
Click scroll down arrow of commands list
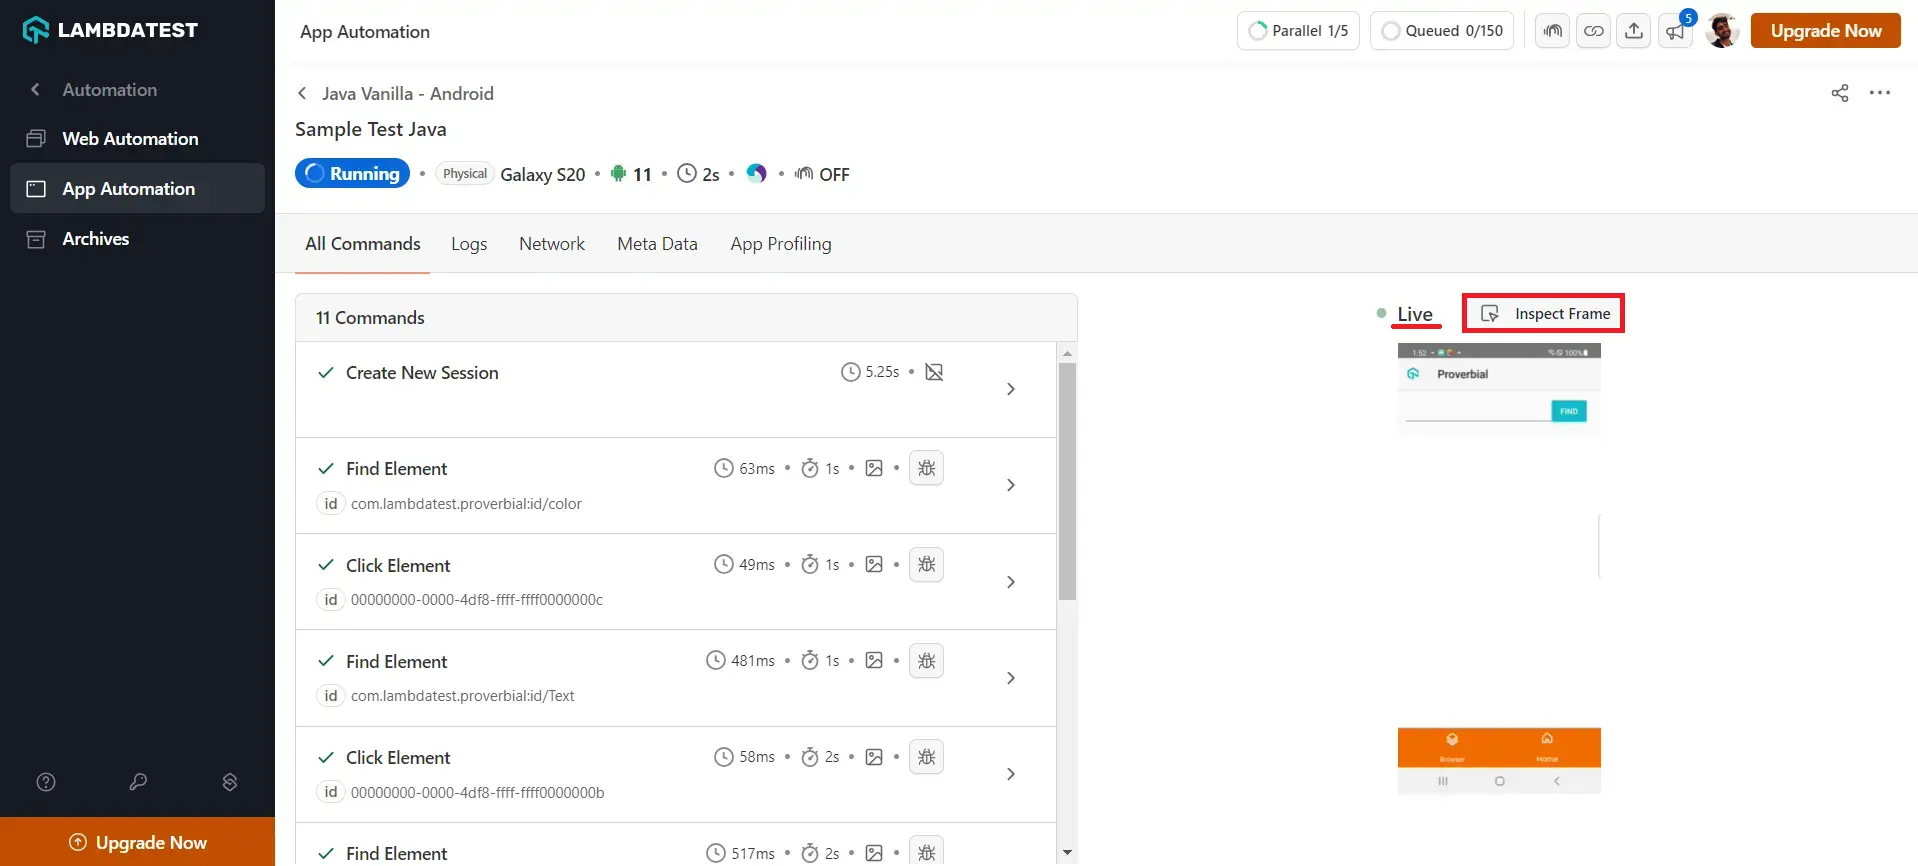[x=1067, y=853]
